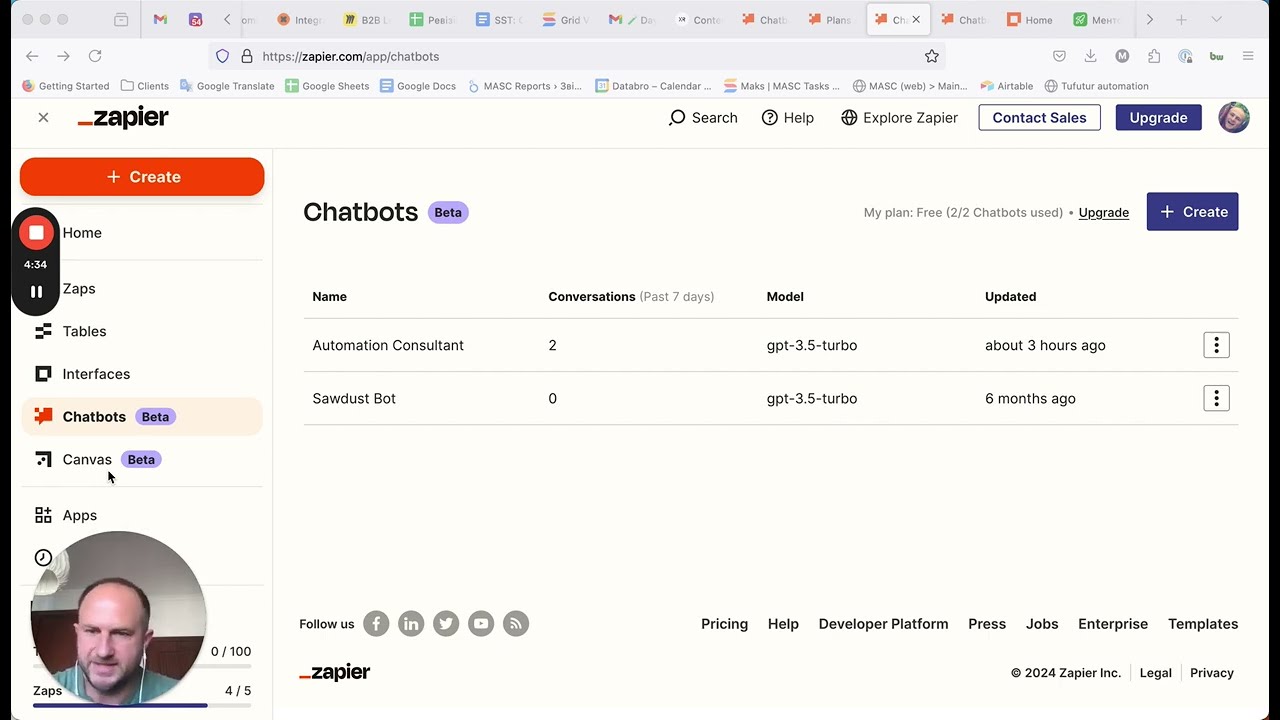Go to Home in the sidebar

[x=82, y=233]
